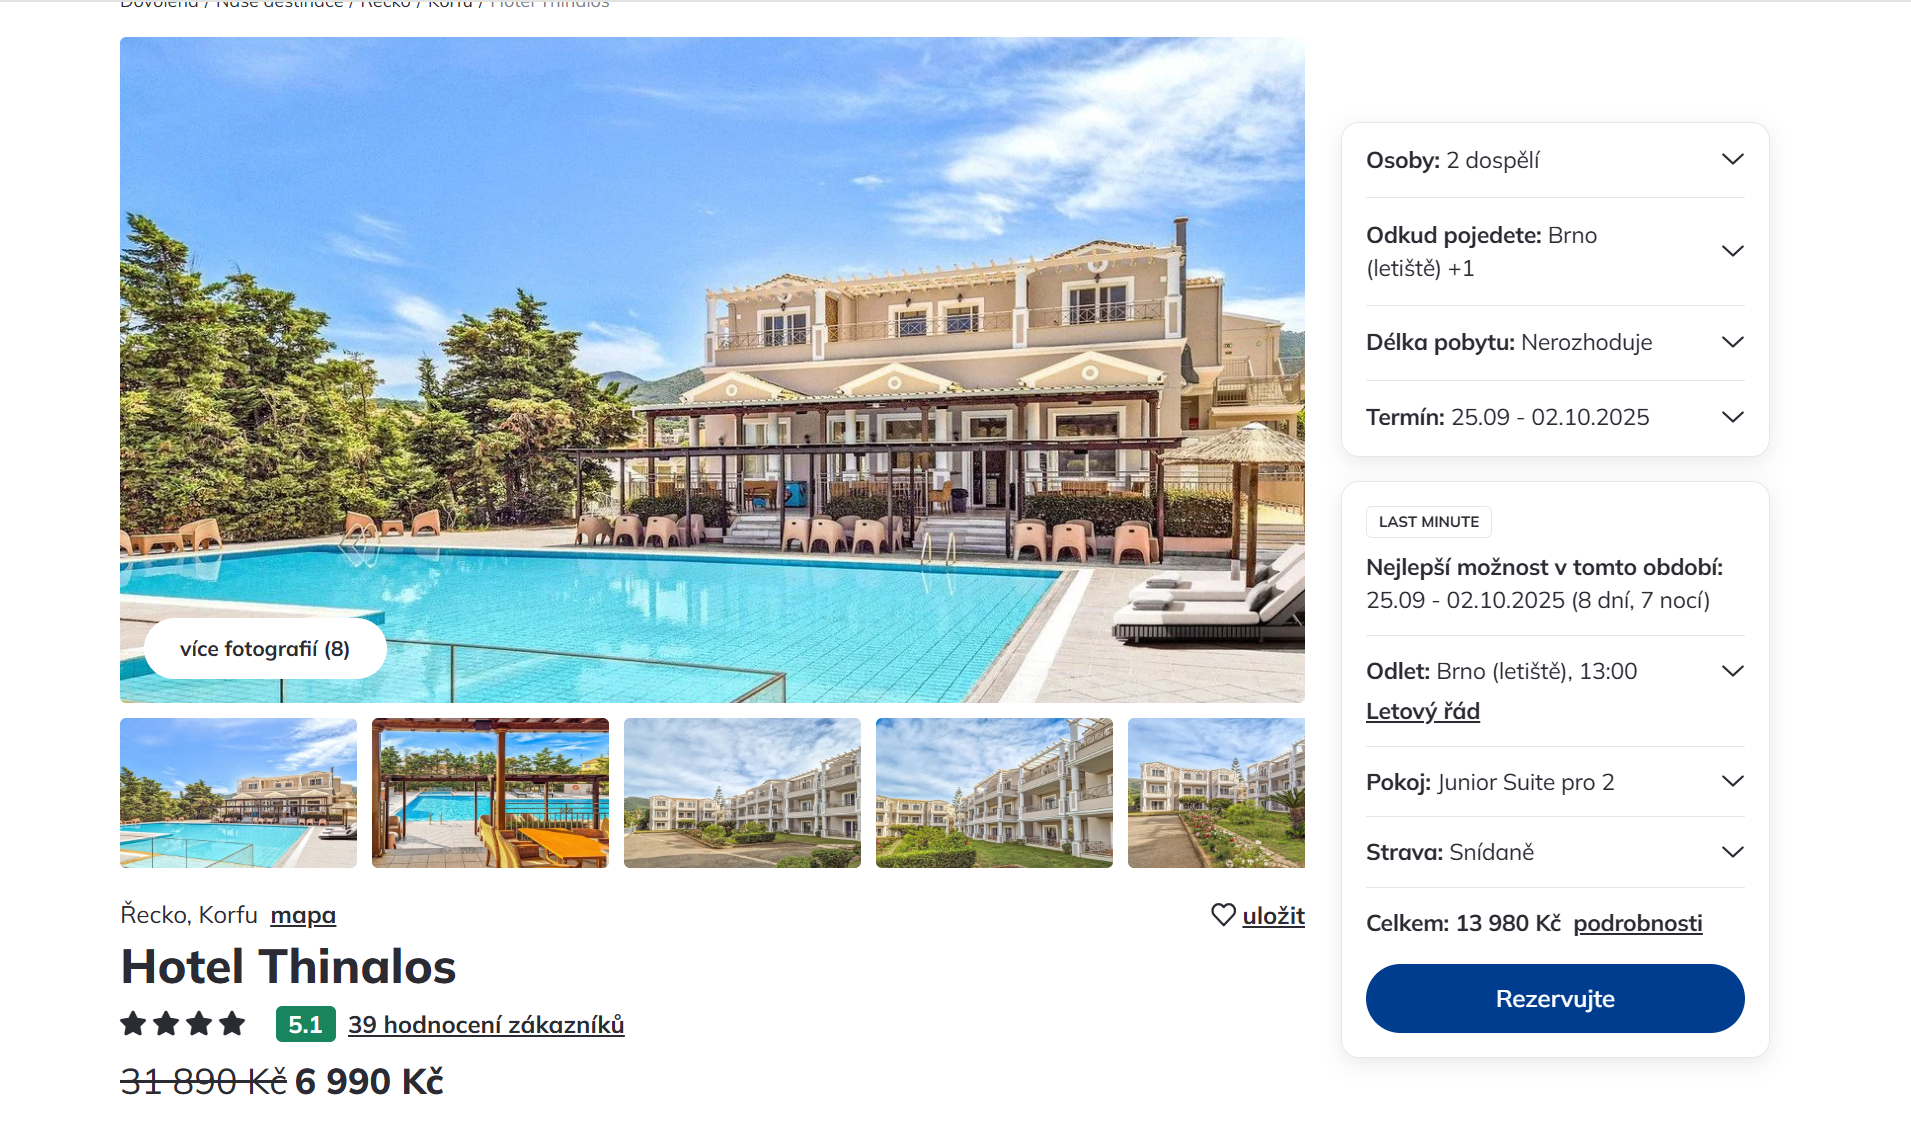The image size is (1911, 1141).
Task: Click the Rezervujte button
Action: 1555,998
